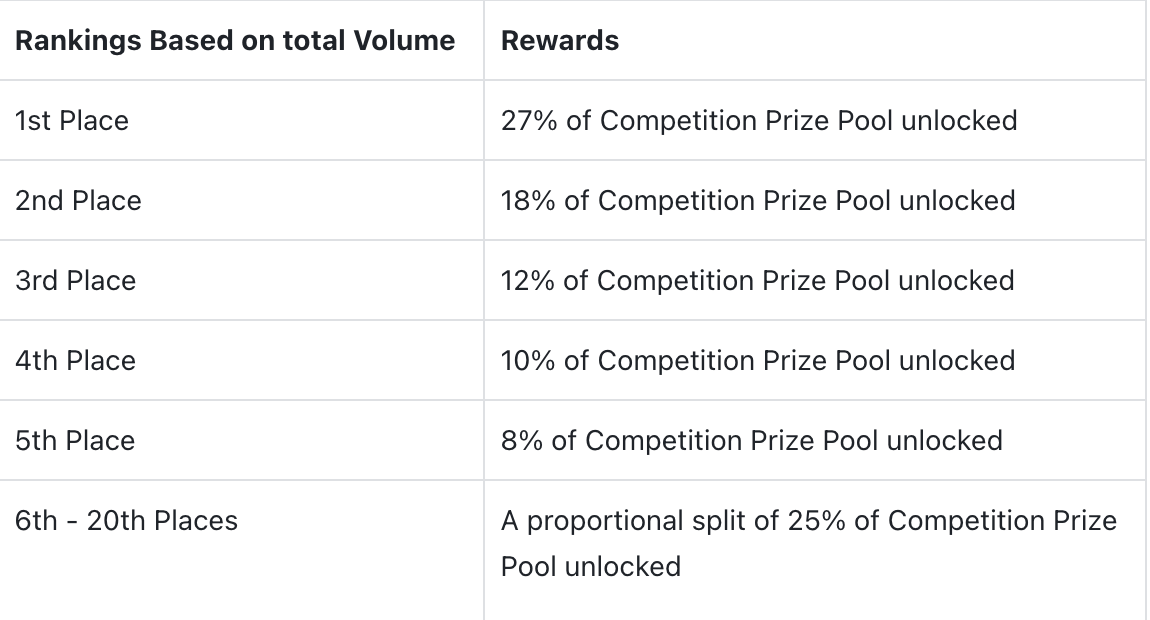Click the 'Pool unlocked' text in last row
This screenshot has width=1150, height=620.
tap(591, 566)
